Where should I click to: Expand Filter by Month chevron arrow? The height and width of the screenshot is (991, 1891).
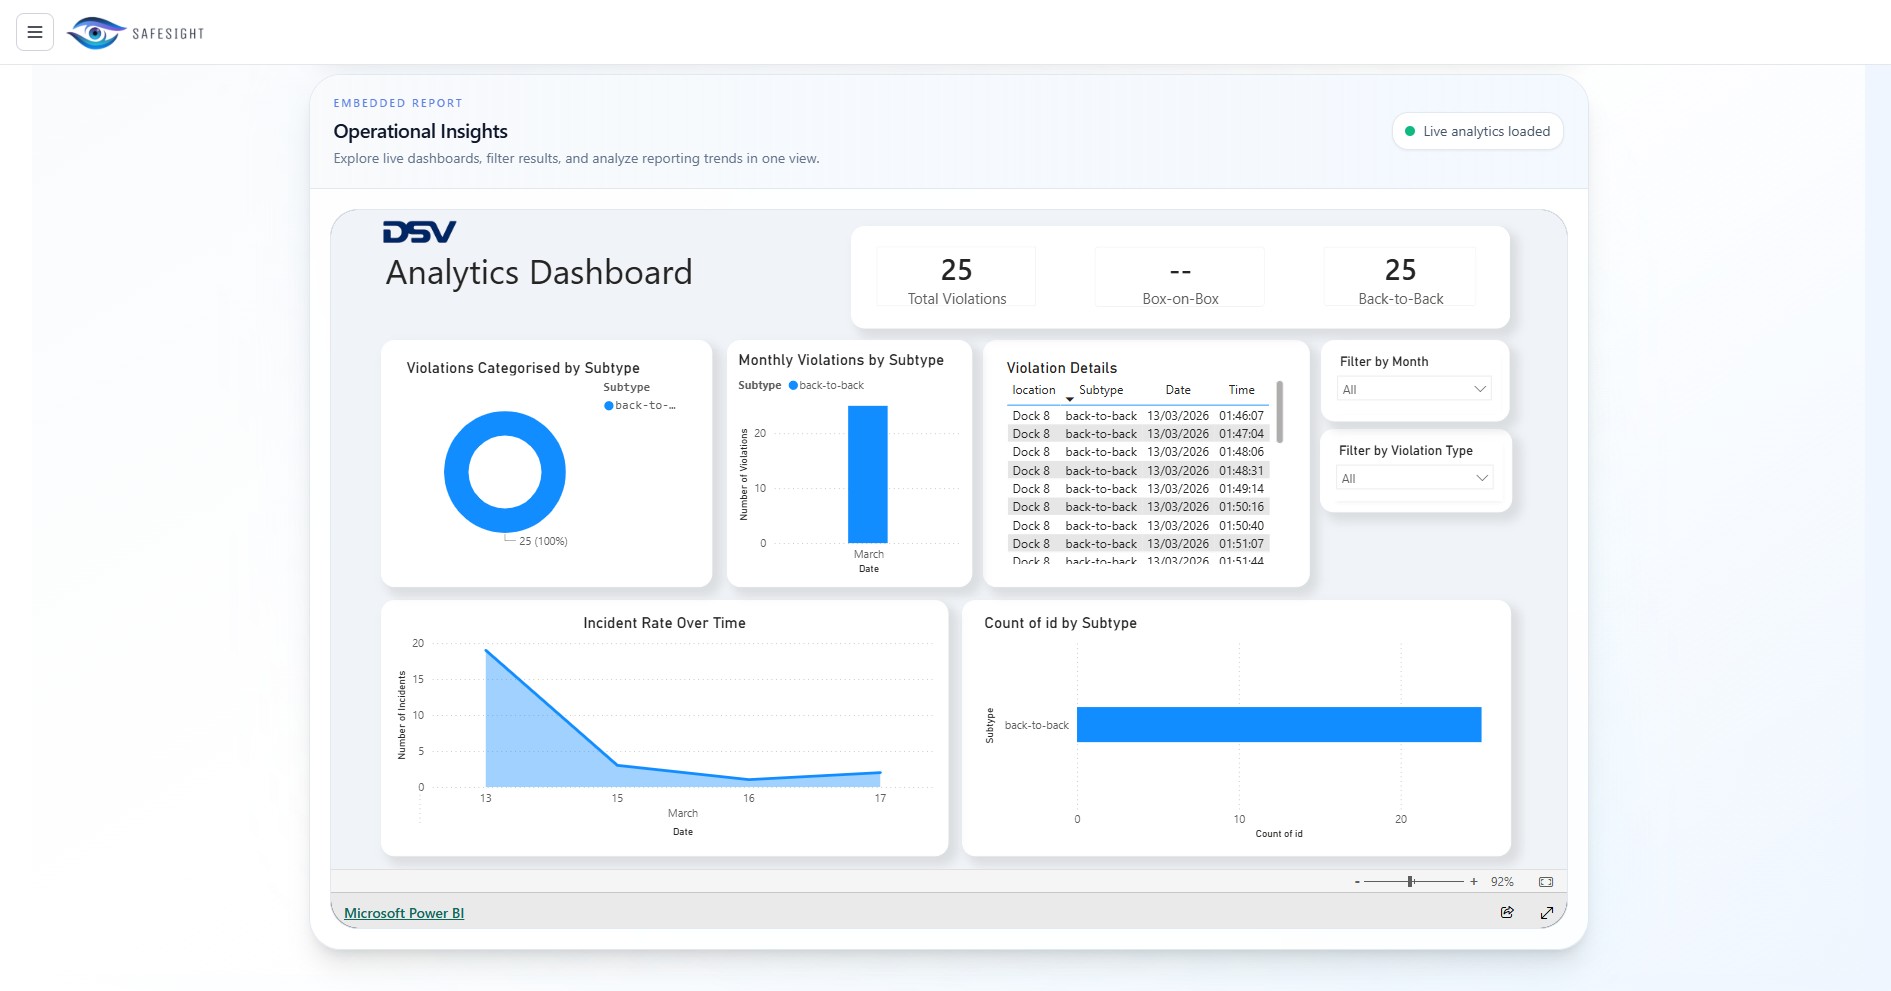point(1480,389)
